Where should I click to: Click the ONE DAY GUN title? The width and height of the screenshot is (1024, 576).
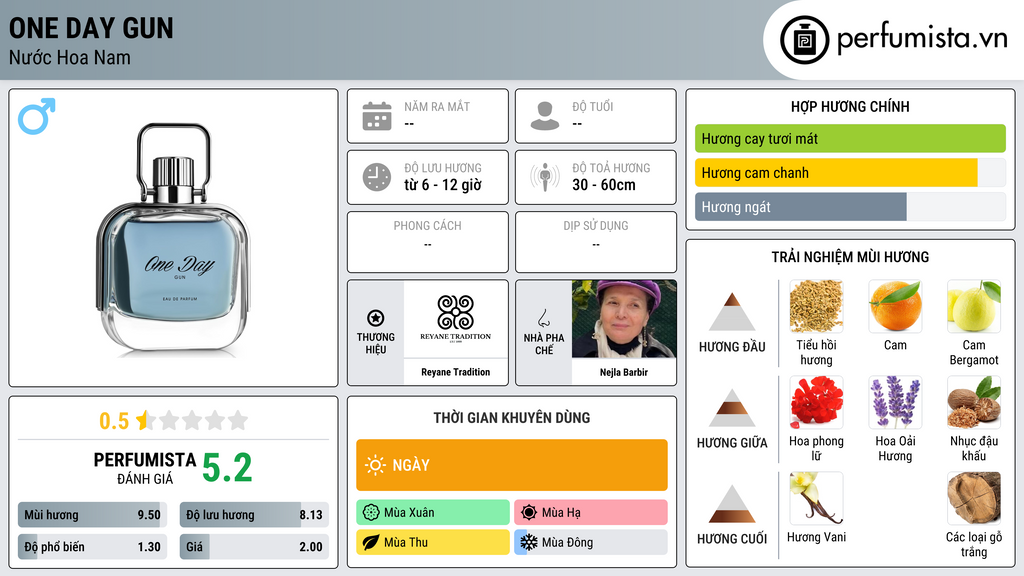pos(91,28)
